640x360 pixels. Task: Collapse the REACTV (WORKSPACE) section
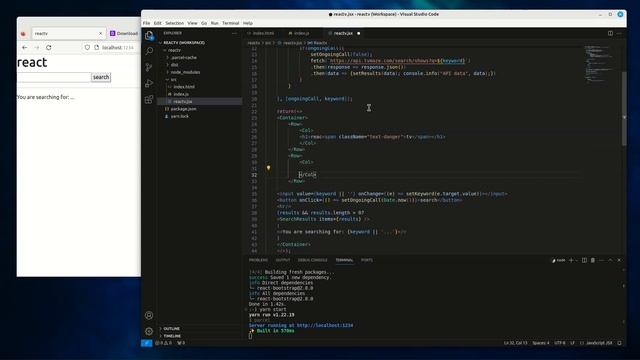(x=184, y=42)
